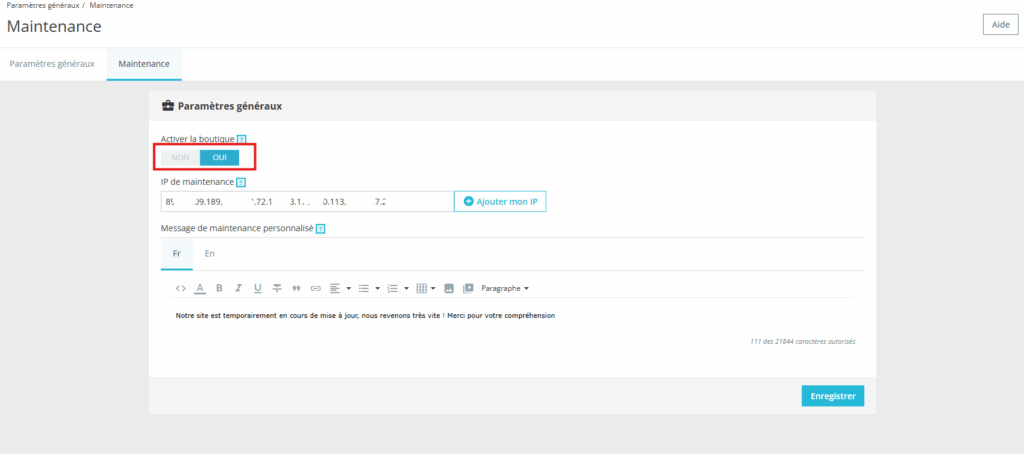Screen dimensions: 1024x454
Task: Go to Paramètres généraux breadcrumb link
Action: (x=43, y=5)
